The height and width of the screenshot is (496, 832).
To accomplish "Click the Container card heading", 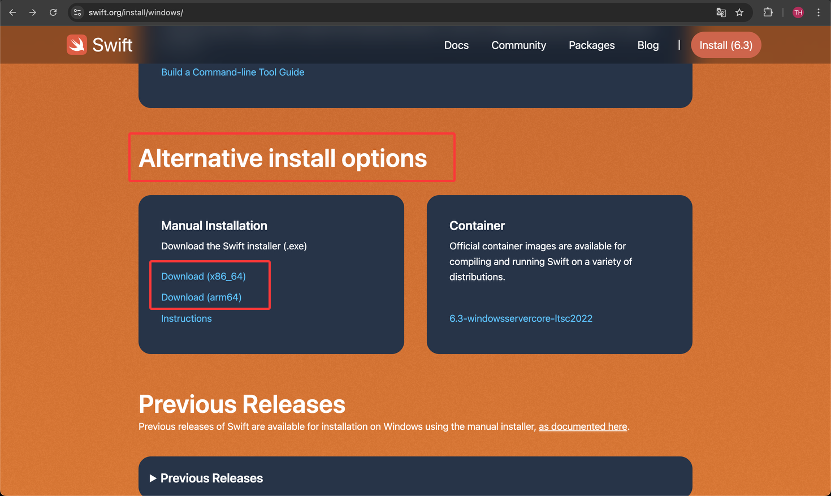I will click(x=477, y=225).
